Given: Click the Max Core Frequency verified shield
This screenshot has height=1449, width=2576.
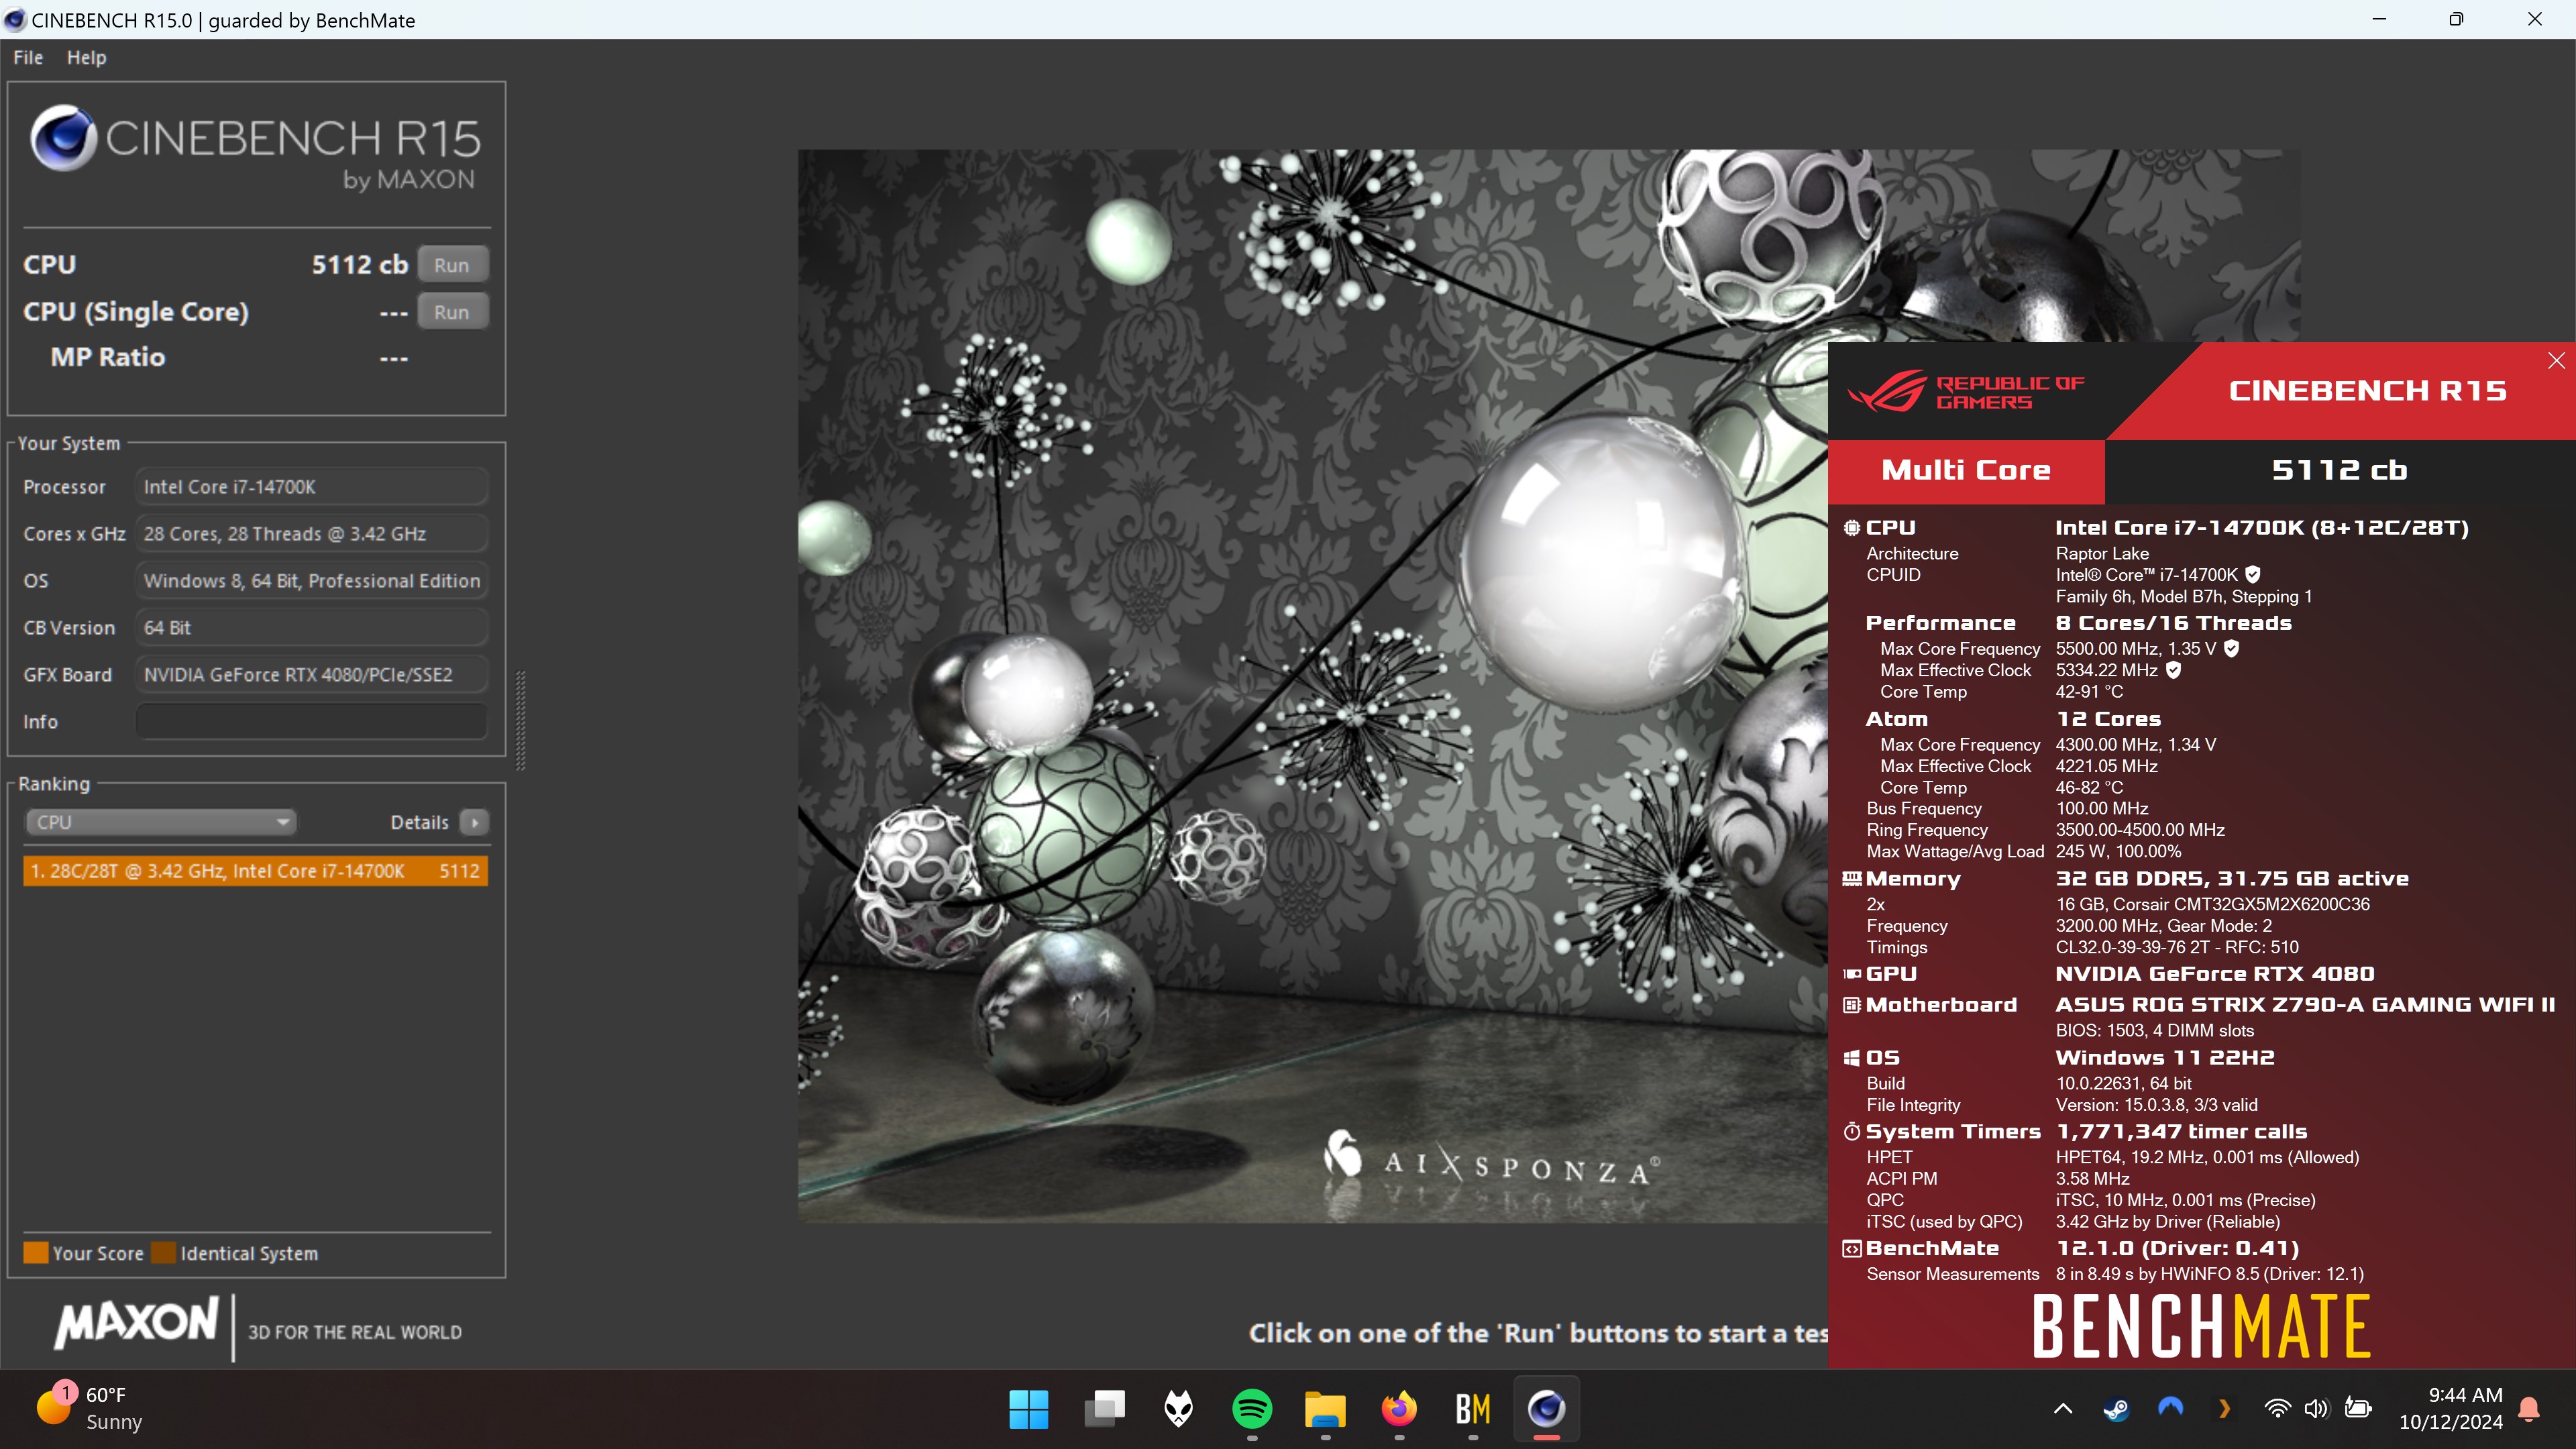Looking at the screenshot, I should click(2232, 649).
